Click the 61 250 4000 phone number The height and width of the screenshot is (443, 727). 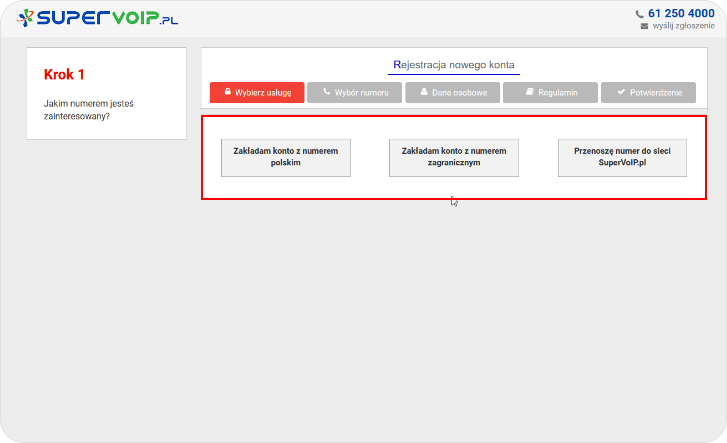(x=681, y=13)
